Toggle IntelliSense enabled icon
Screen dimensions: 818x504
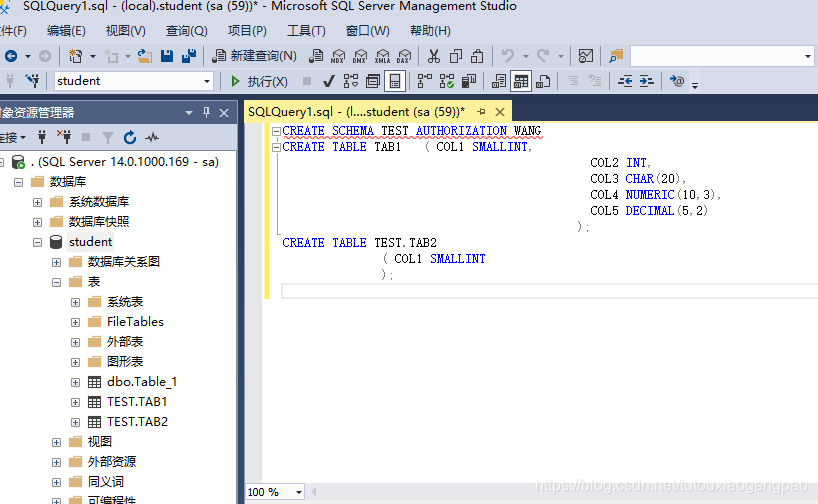point(395,81)
